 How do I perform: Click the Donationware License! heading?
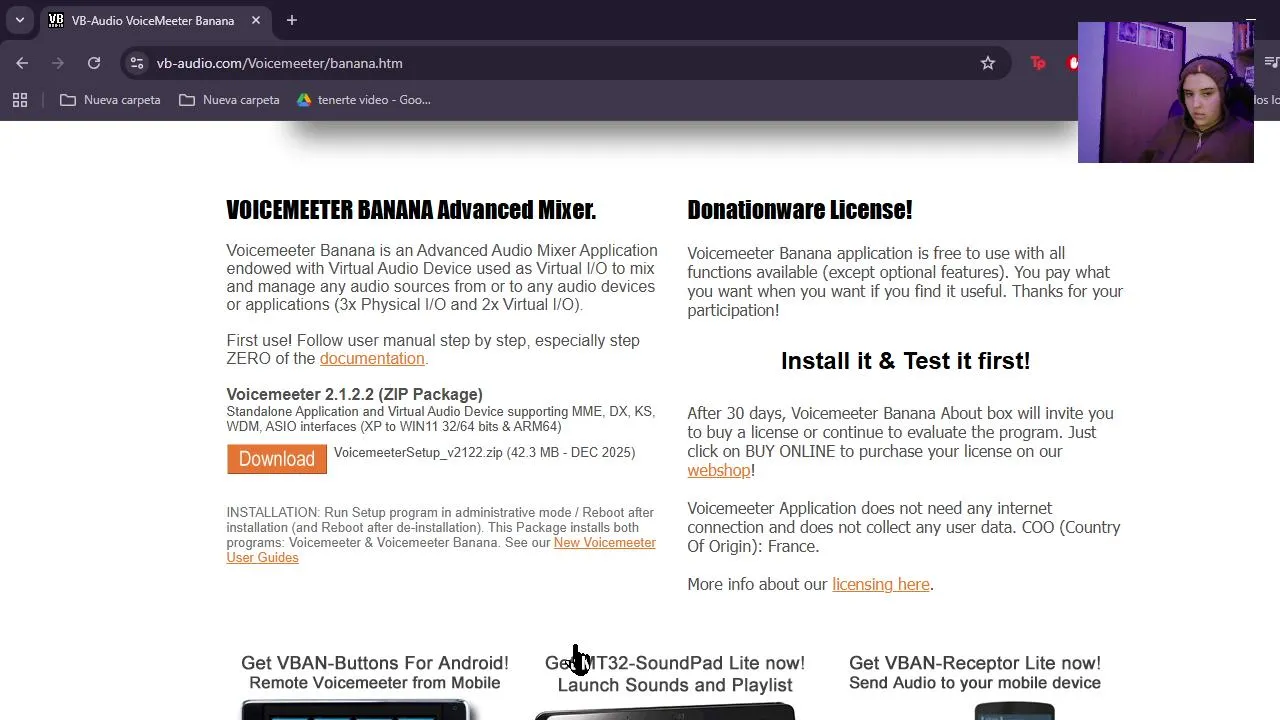click(x=800, y=210)
